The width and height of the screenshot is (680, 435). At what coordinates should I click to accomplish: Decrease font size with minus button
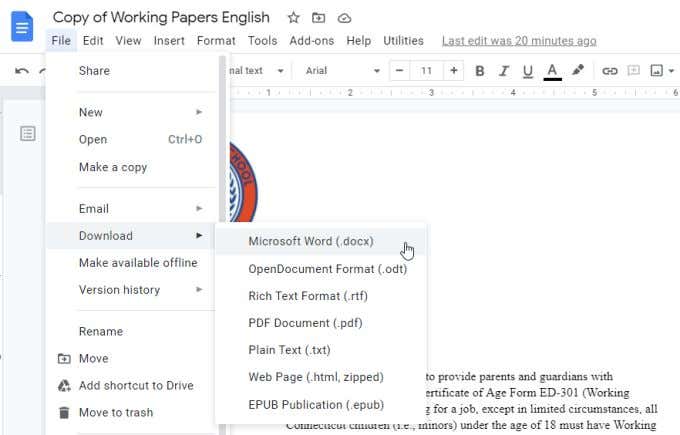[x=400, y=70]
